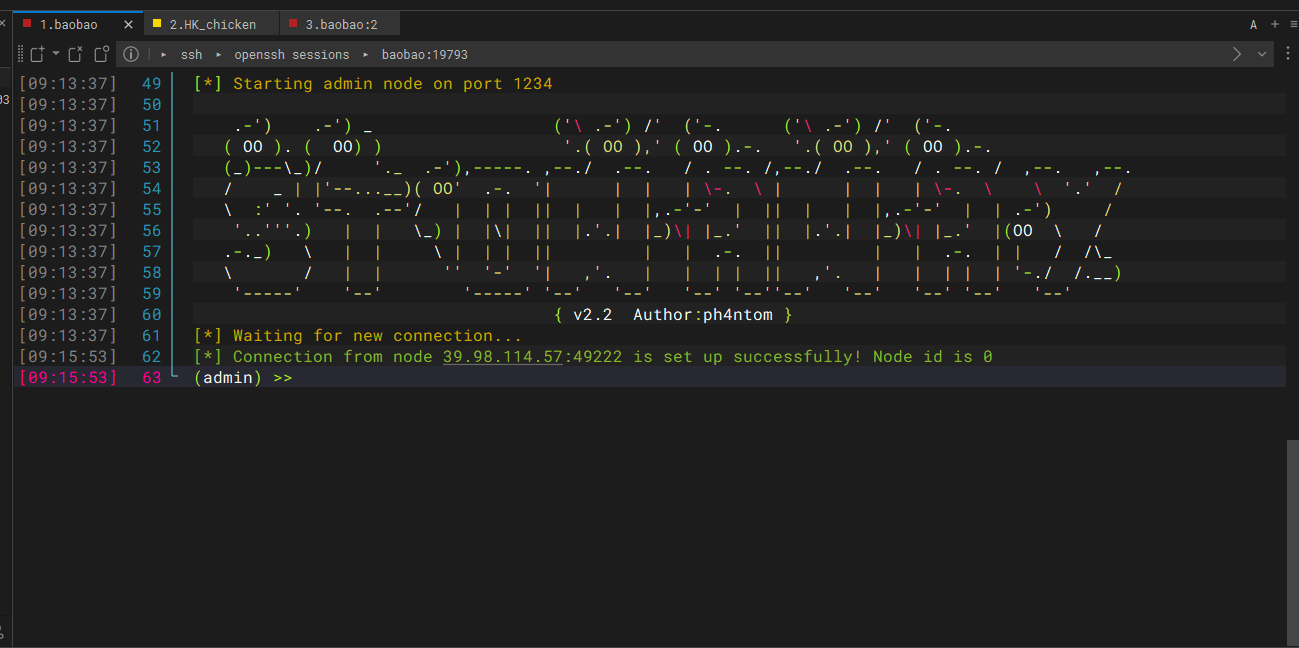Image resolution: width=1299 pixels, height=648 pixels.
Task: Click the pink [09:15:53] timestamp on line 63
Action: click(68, 377)
